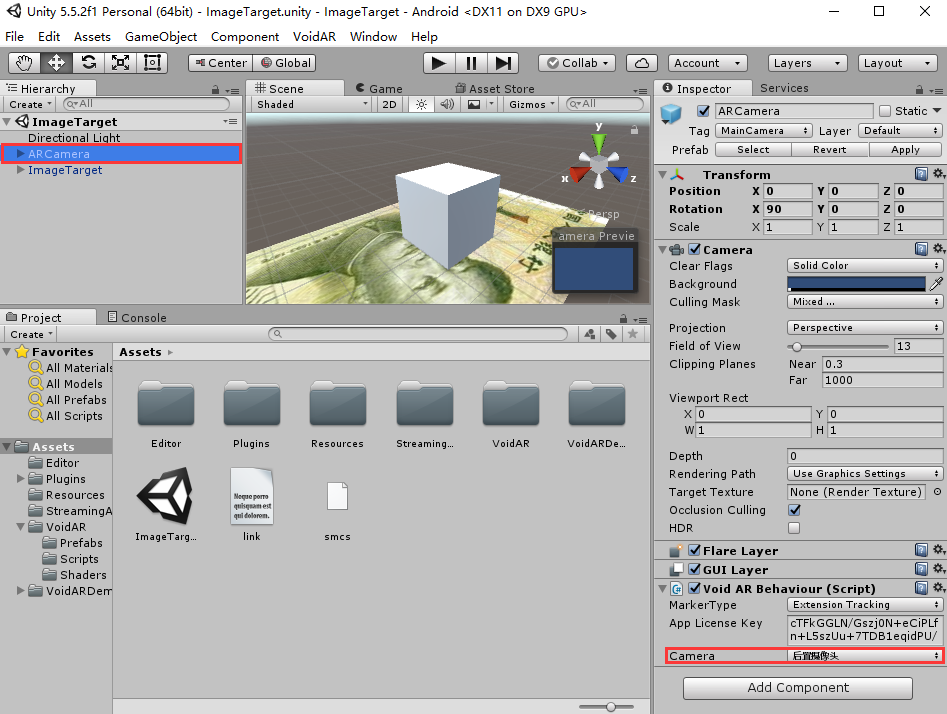This screenshot has height=714, width=947.
Task: Open Projection dropdown
Action: click(x=865, y=327)
